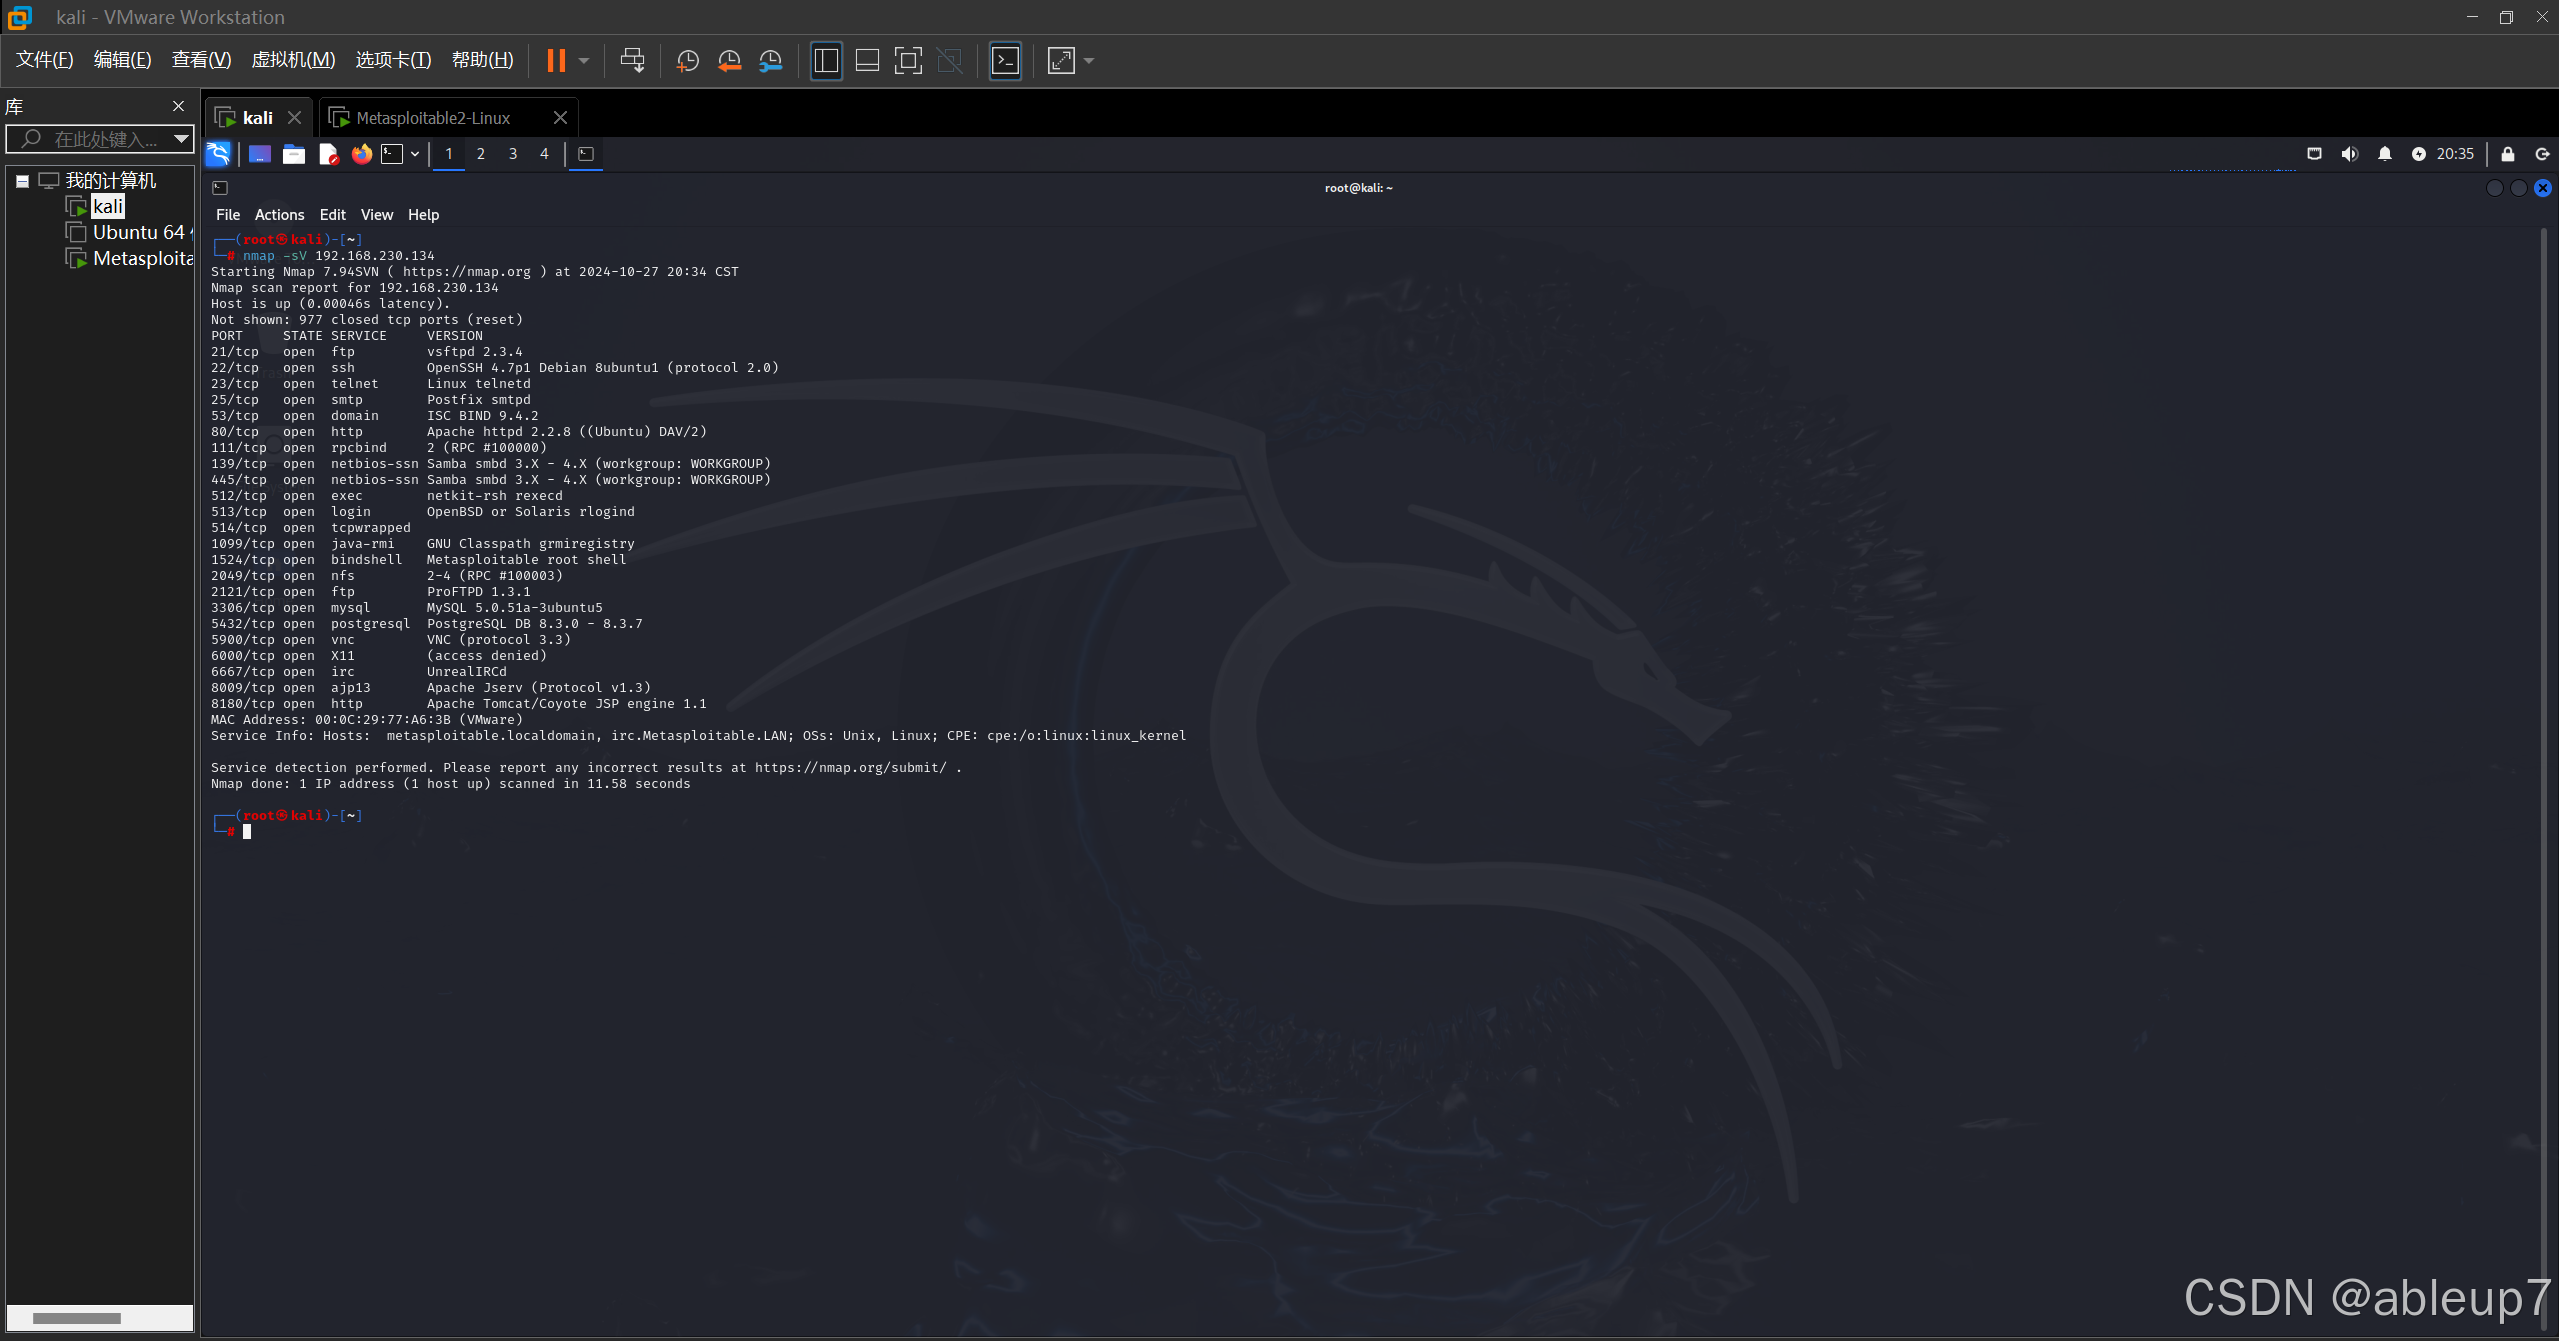Click the 20:35 clock in Kali panel
The image size is (2559, 1341).
click(x=2455, y=154)
